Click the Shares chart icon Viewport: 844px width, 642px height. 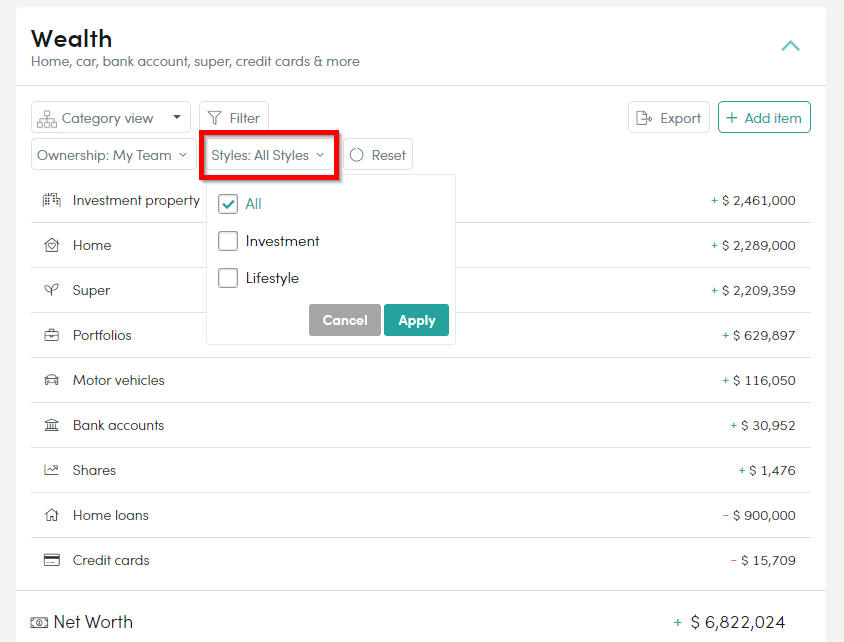pyautogui.click(x=52, y=470)
